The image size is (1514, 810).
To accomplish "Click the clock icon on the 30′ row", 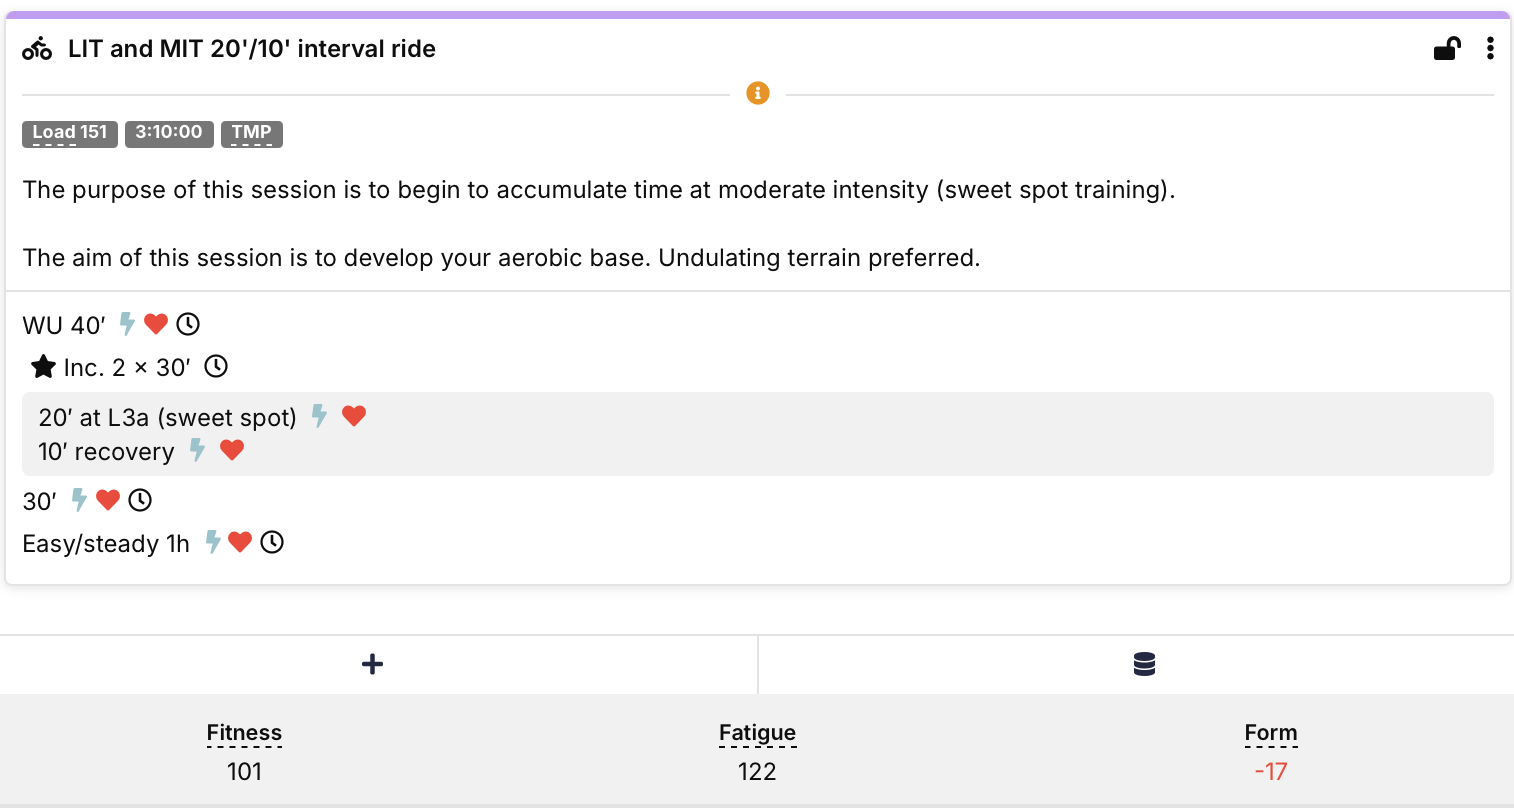I will pos(140,500).
